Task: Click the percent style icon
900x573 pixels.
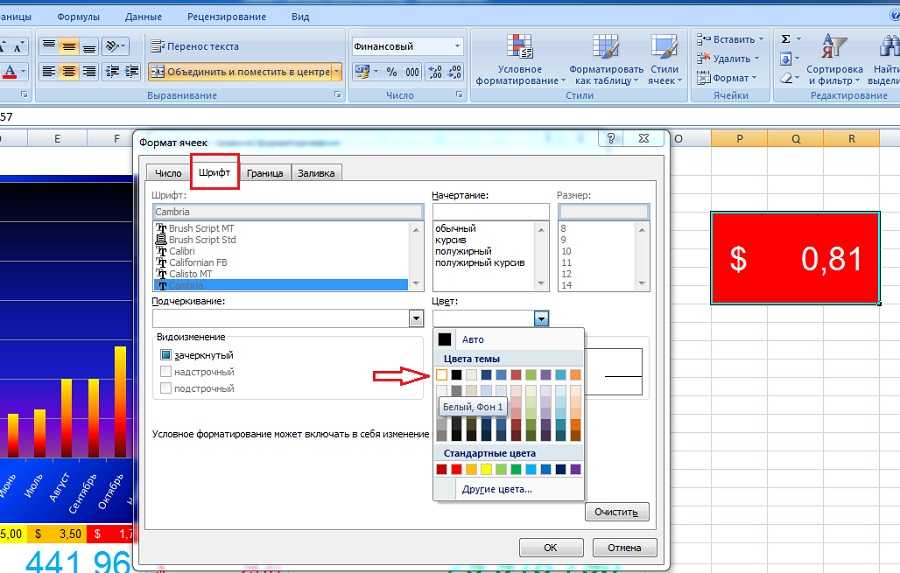Action: [x=391, y=72]
